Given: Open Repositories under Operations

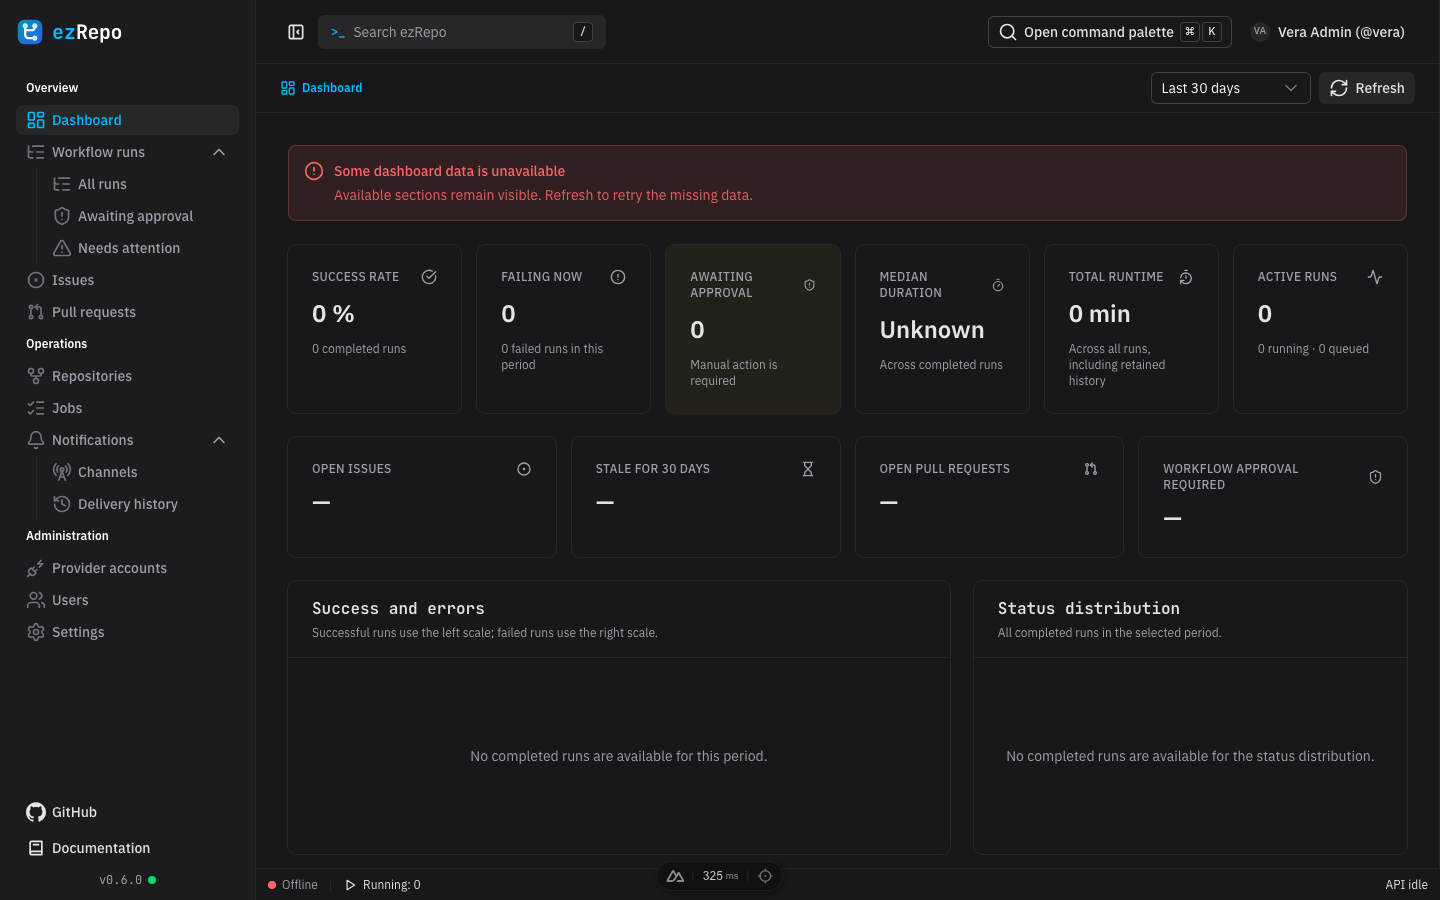Looking at the screenshot, I should coord(127,376).
